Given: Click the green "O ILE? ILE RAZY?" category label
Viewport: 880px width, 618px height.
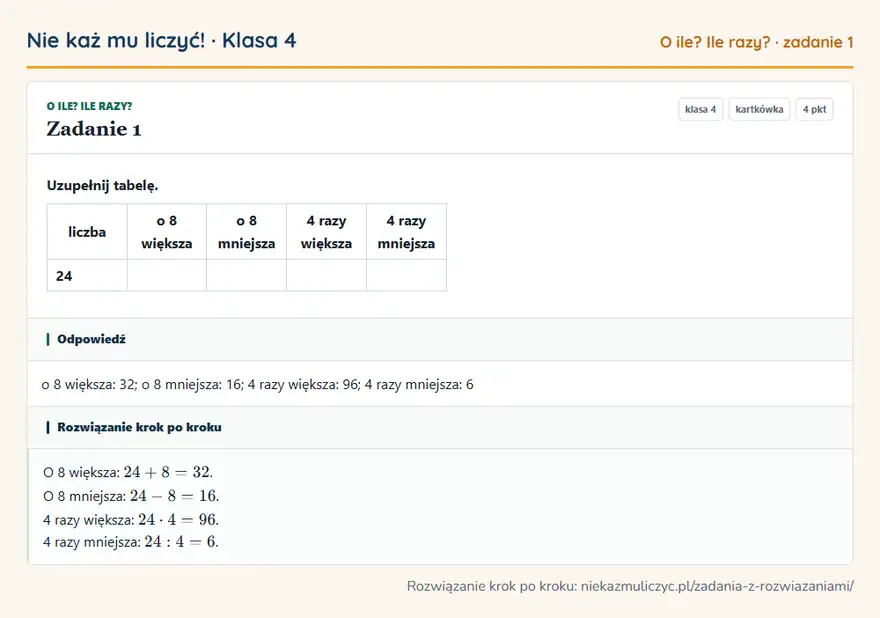Looking at the screenshot, I should (89, 106).
